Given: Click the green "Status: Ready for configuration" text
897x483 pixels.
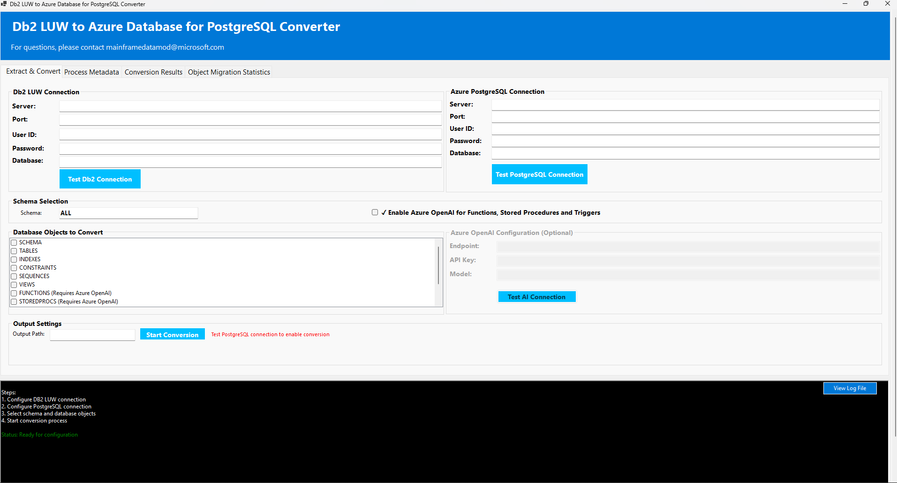Looking at the screenshot, I should pyautogui.click(x=39, y=435).
